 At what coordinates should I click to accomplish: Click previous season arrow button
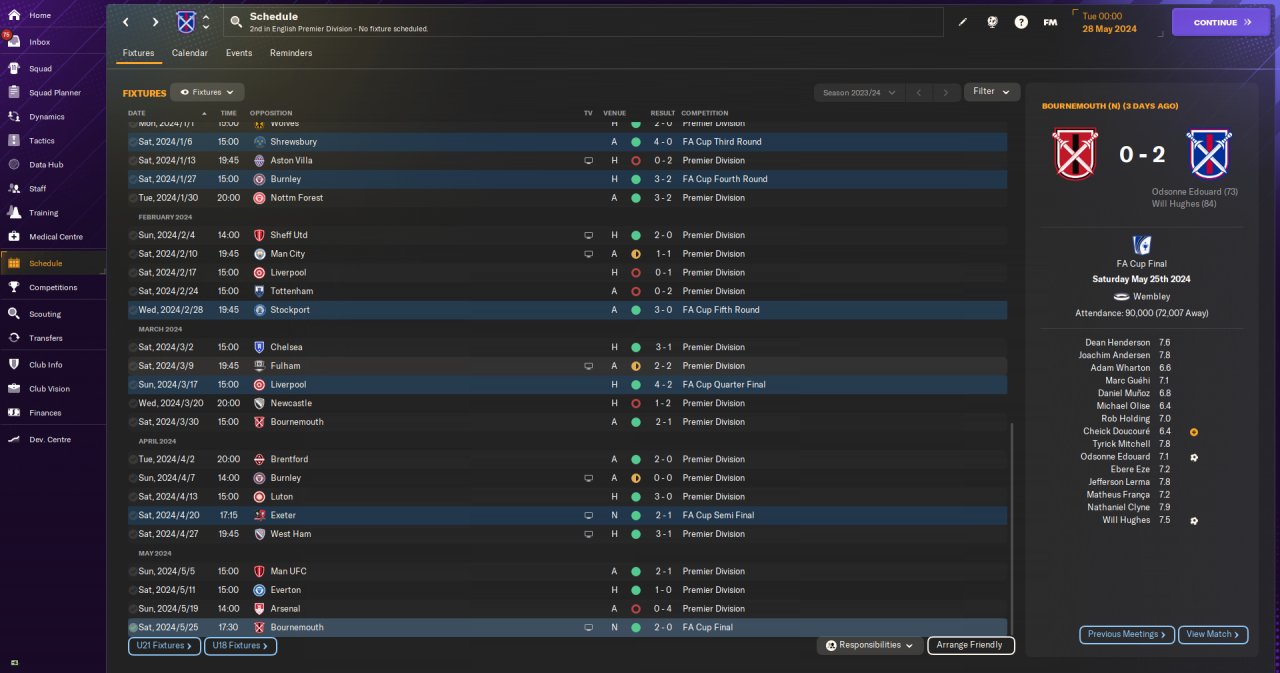click(919, 92)
